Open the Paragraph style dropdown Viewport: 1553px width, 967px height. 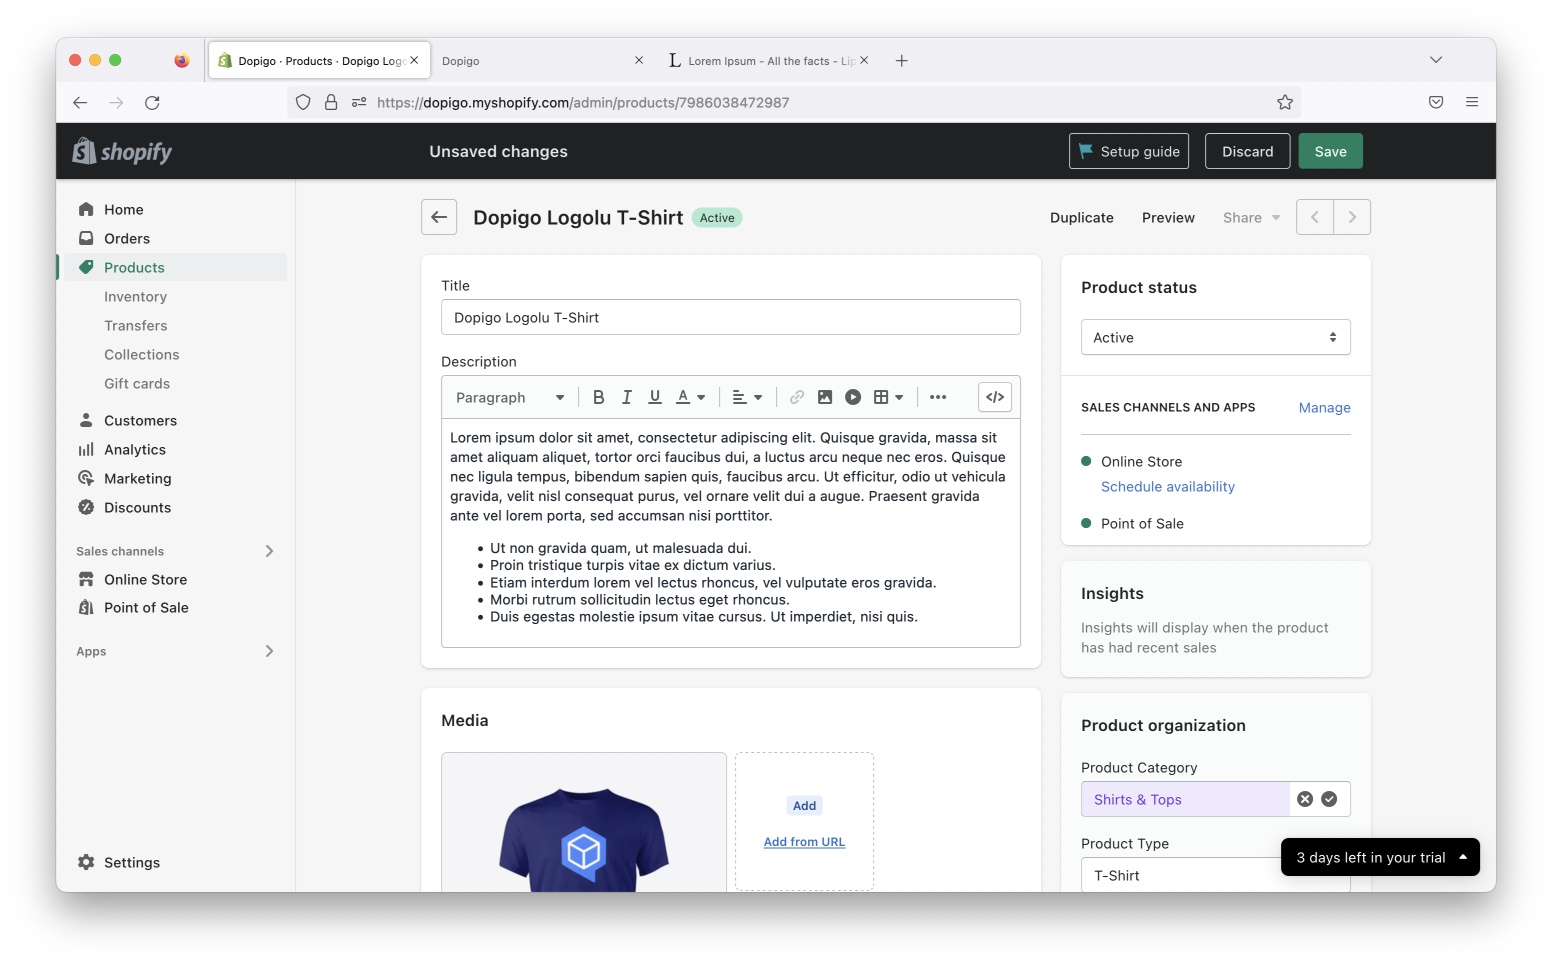[x=509, y=397]
